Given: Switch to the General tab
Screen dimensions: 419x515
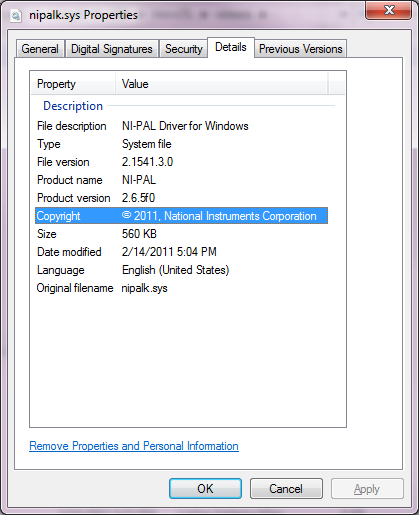Looking at the screenshot, I should coord(40,49).
